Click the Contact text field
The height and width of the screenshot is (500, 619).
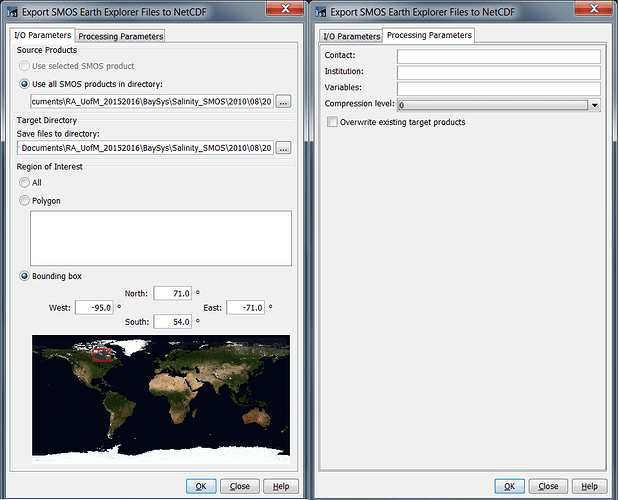(x=499, y=56)
